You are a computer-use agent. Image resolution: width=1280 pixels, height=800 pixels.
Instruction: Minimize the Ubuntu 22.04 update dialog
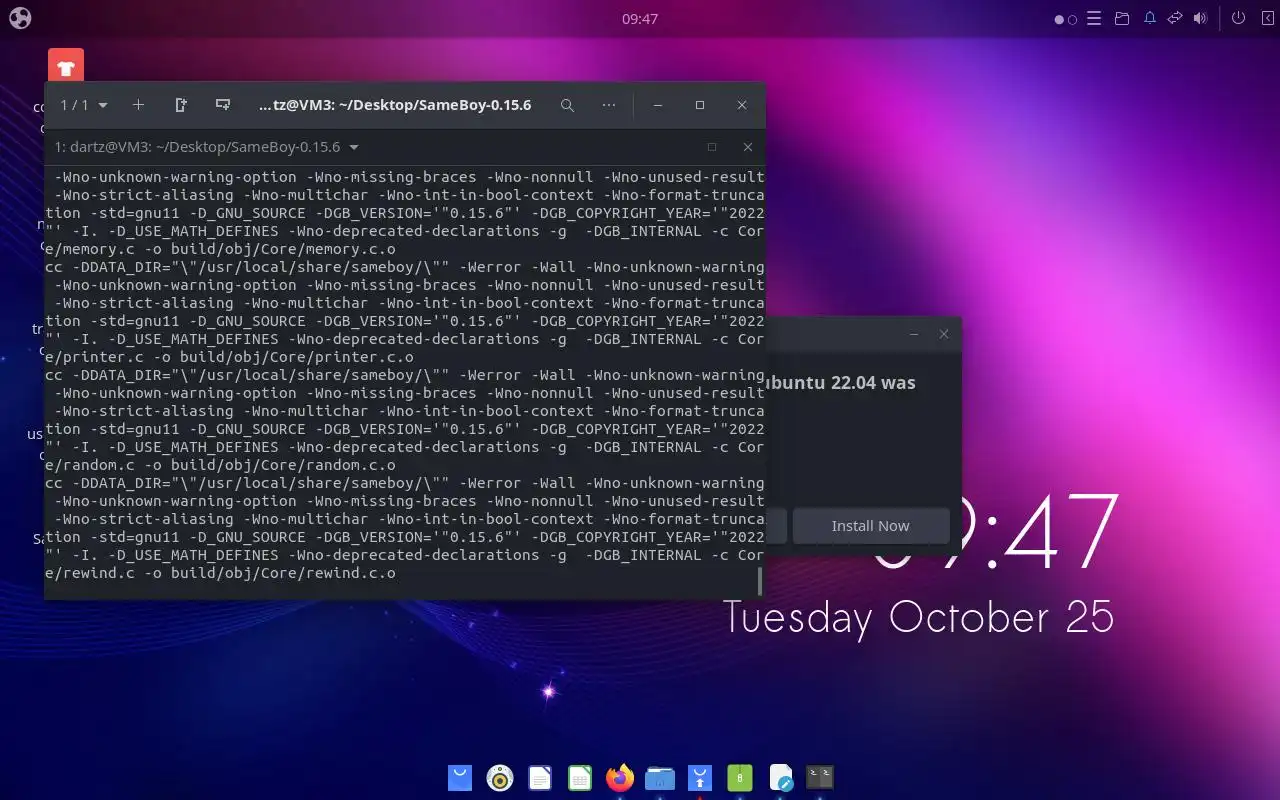coord(914,334)
